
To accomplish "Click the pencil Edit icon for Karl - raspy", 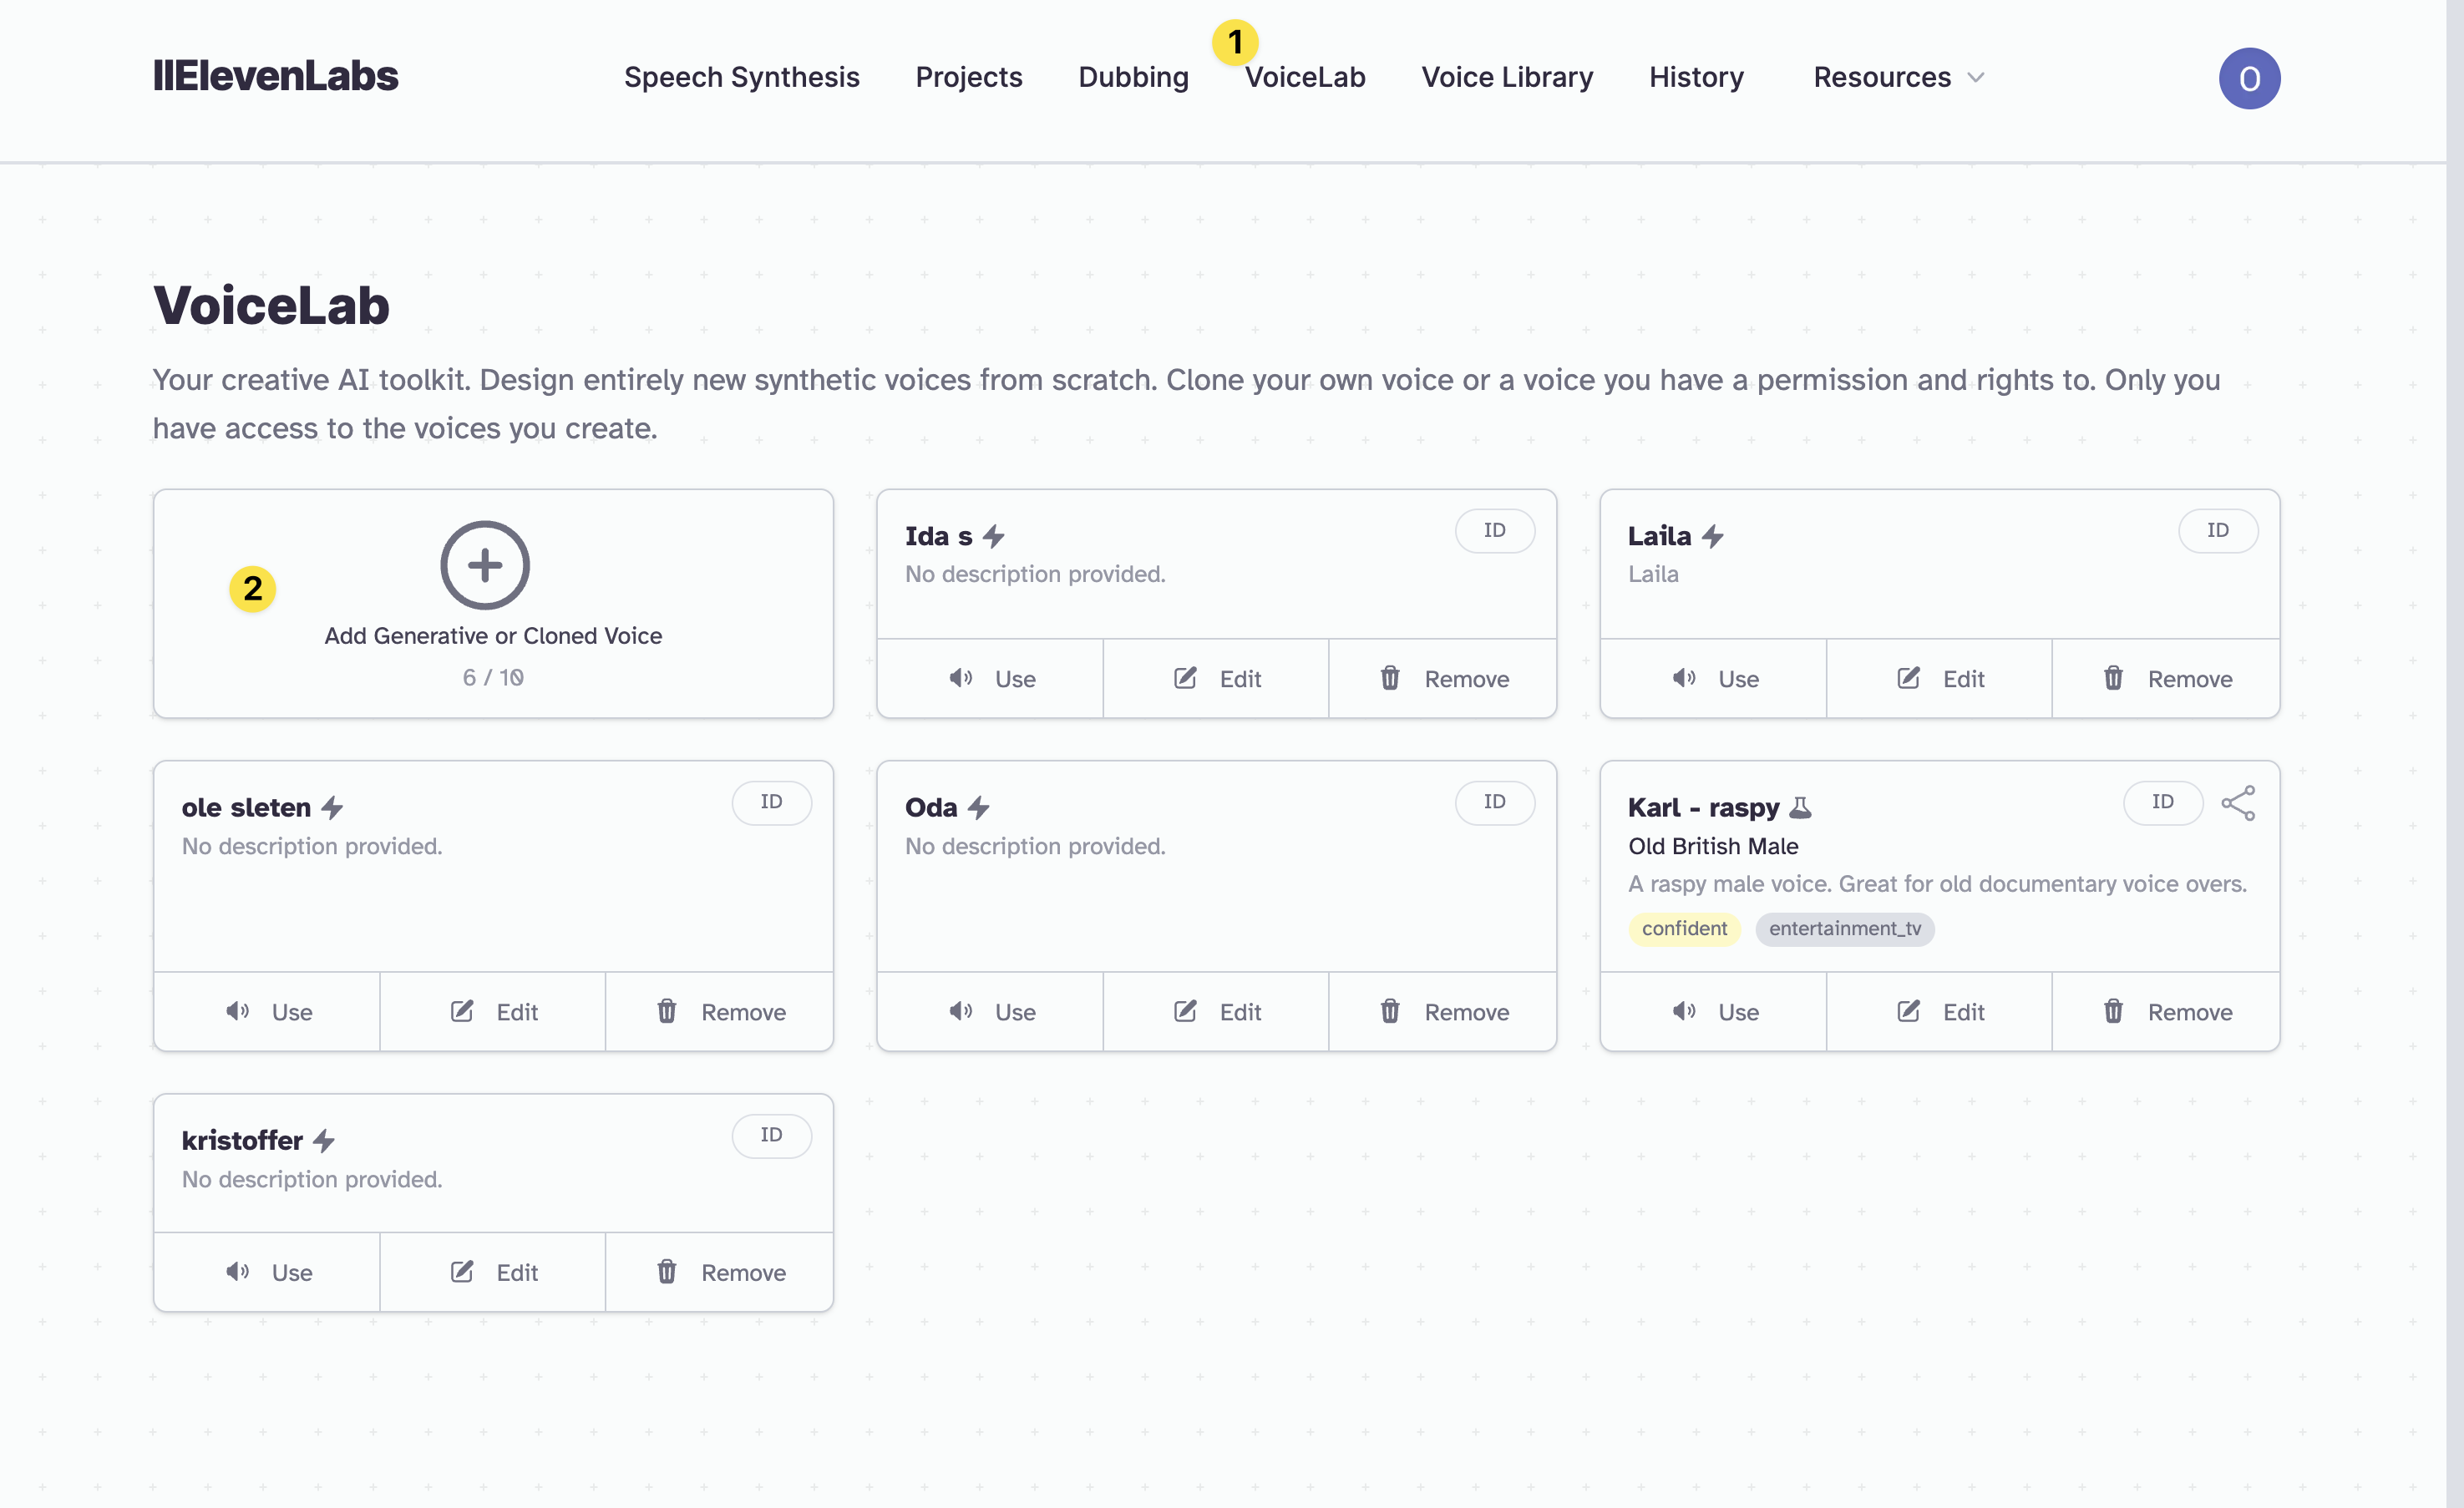I will (x=1908, y=1012).
